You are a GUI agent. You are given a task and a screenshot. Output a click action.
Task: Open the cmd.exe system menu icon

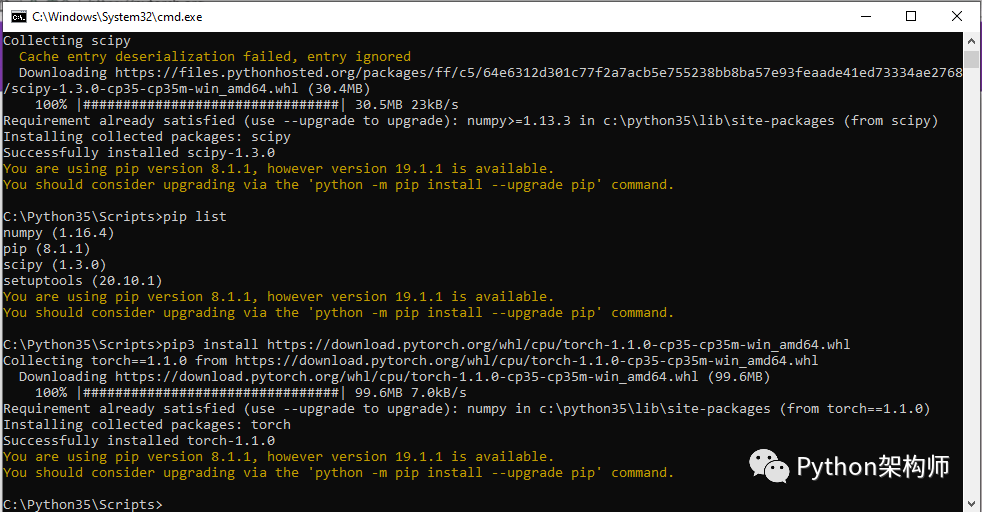tap(19, 16)
